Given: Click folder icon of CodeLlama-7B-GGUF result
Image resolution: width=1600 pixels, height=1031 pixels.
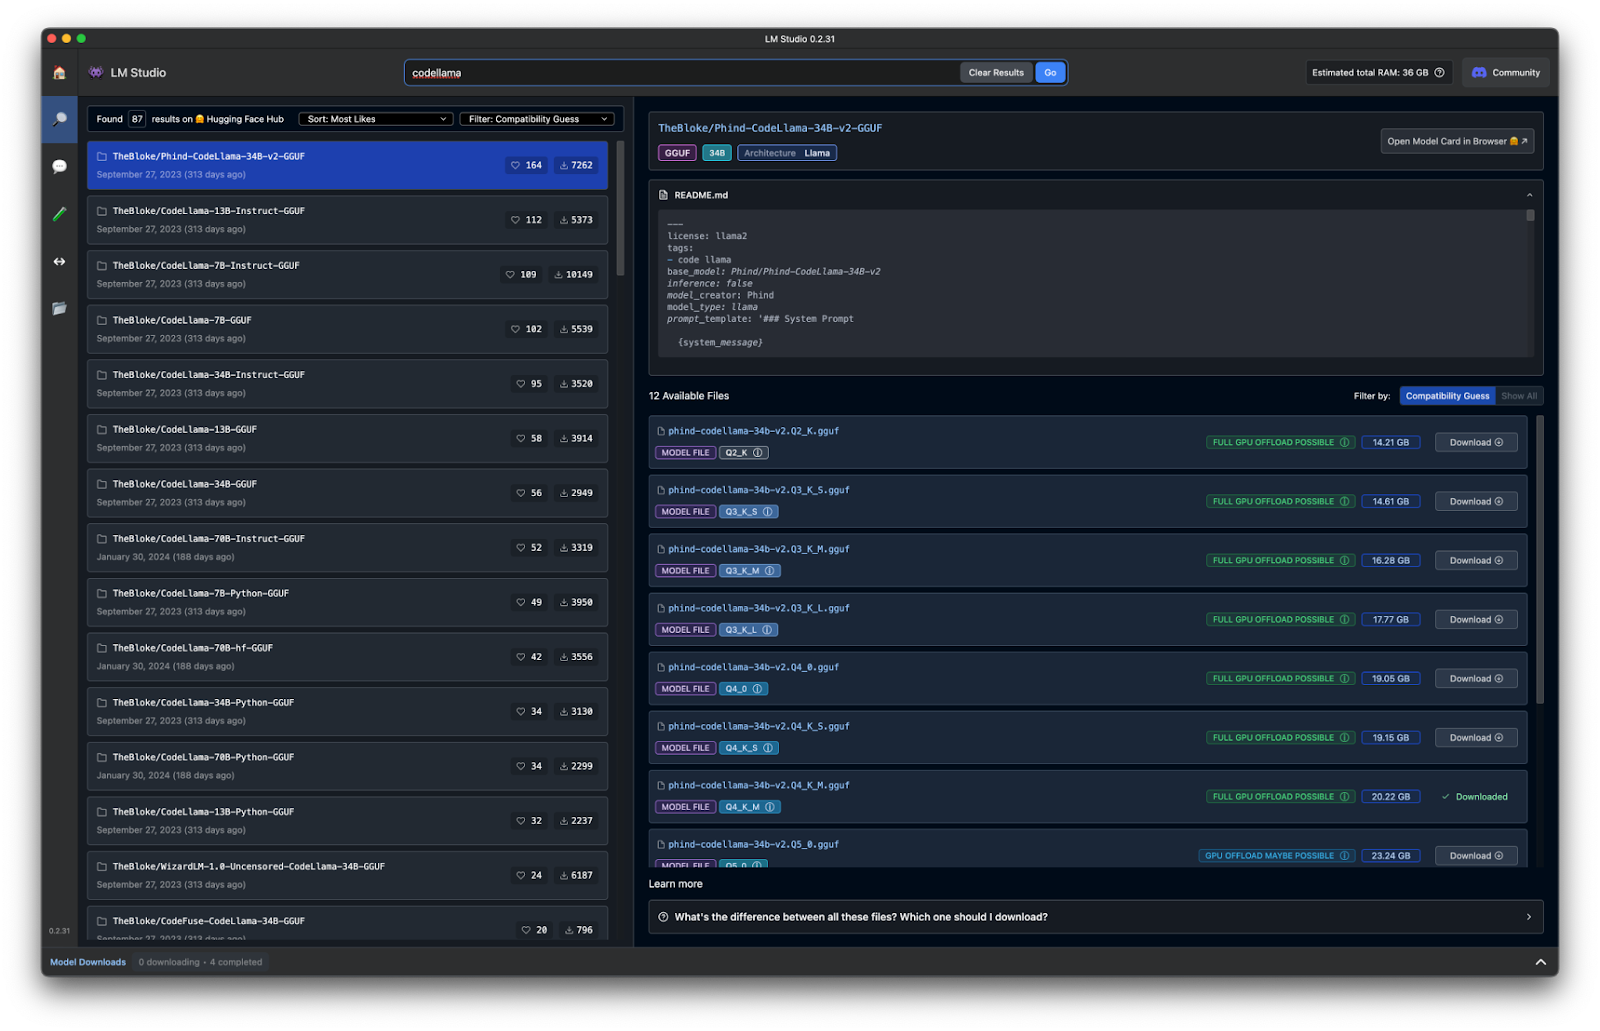Looking at the screenshot, I should [102, 320].
